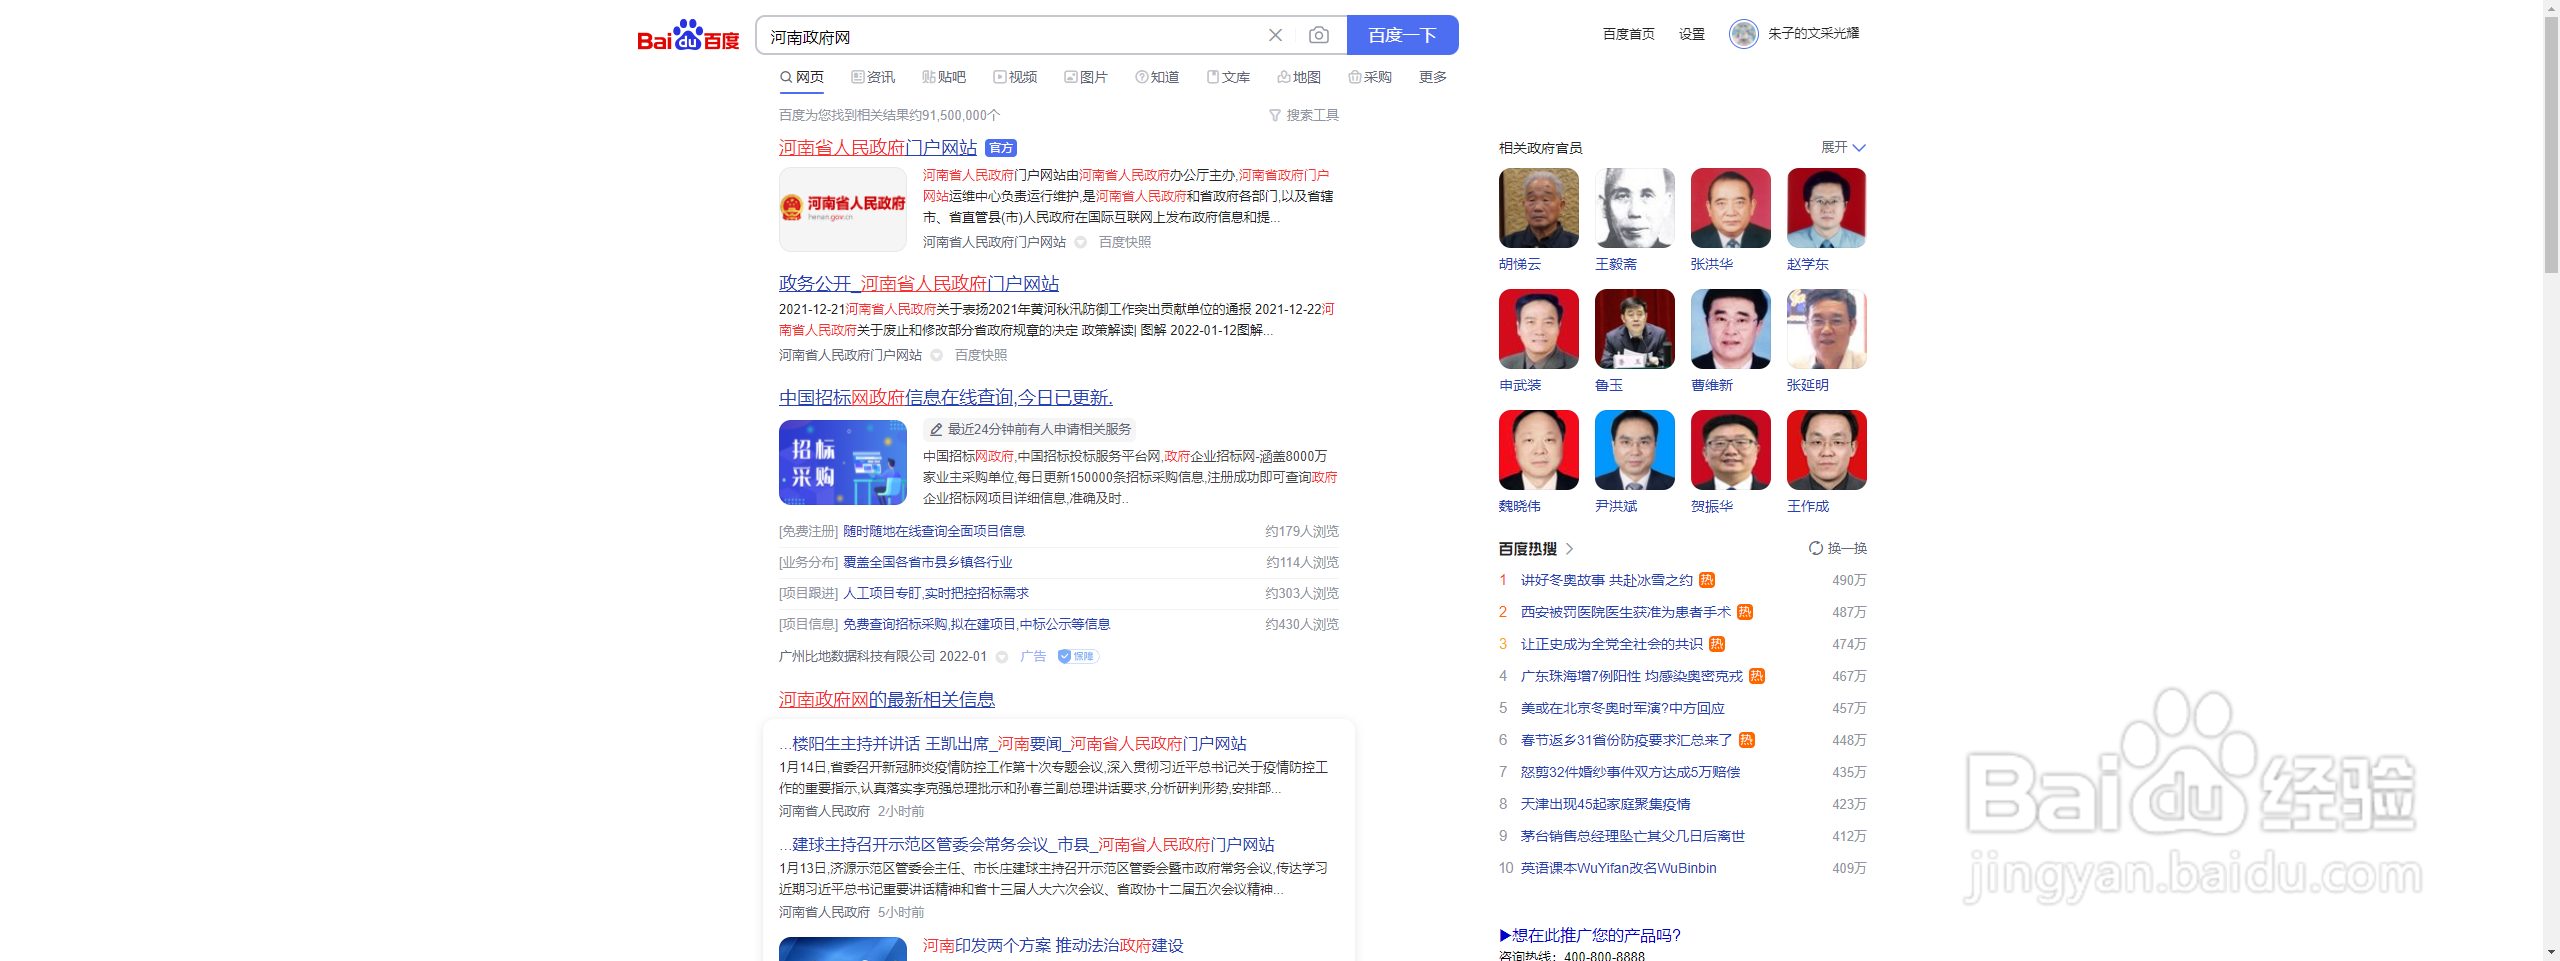Viewport: 2560px width, 961px height.
Task: Switch to the 资讯 tab
Action: pyautogui.click(x=873, y=77)
